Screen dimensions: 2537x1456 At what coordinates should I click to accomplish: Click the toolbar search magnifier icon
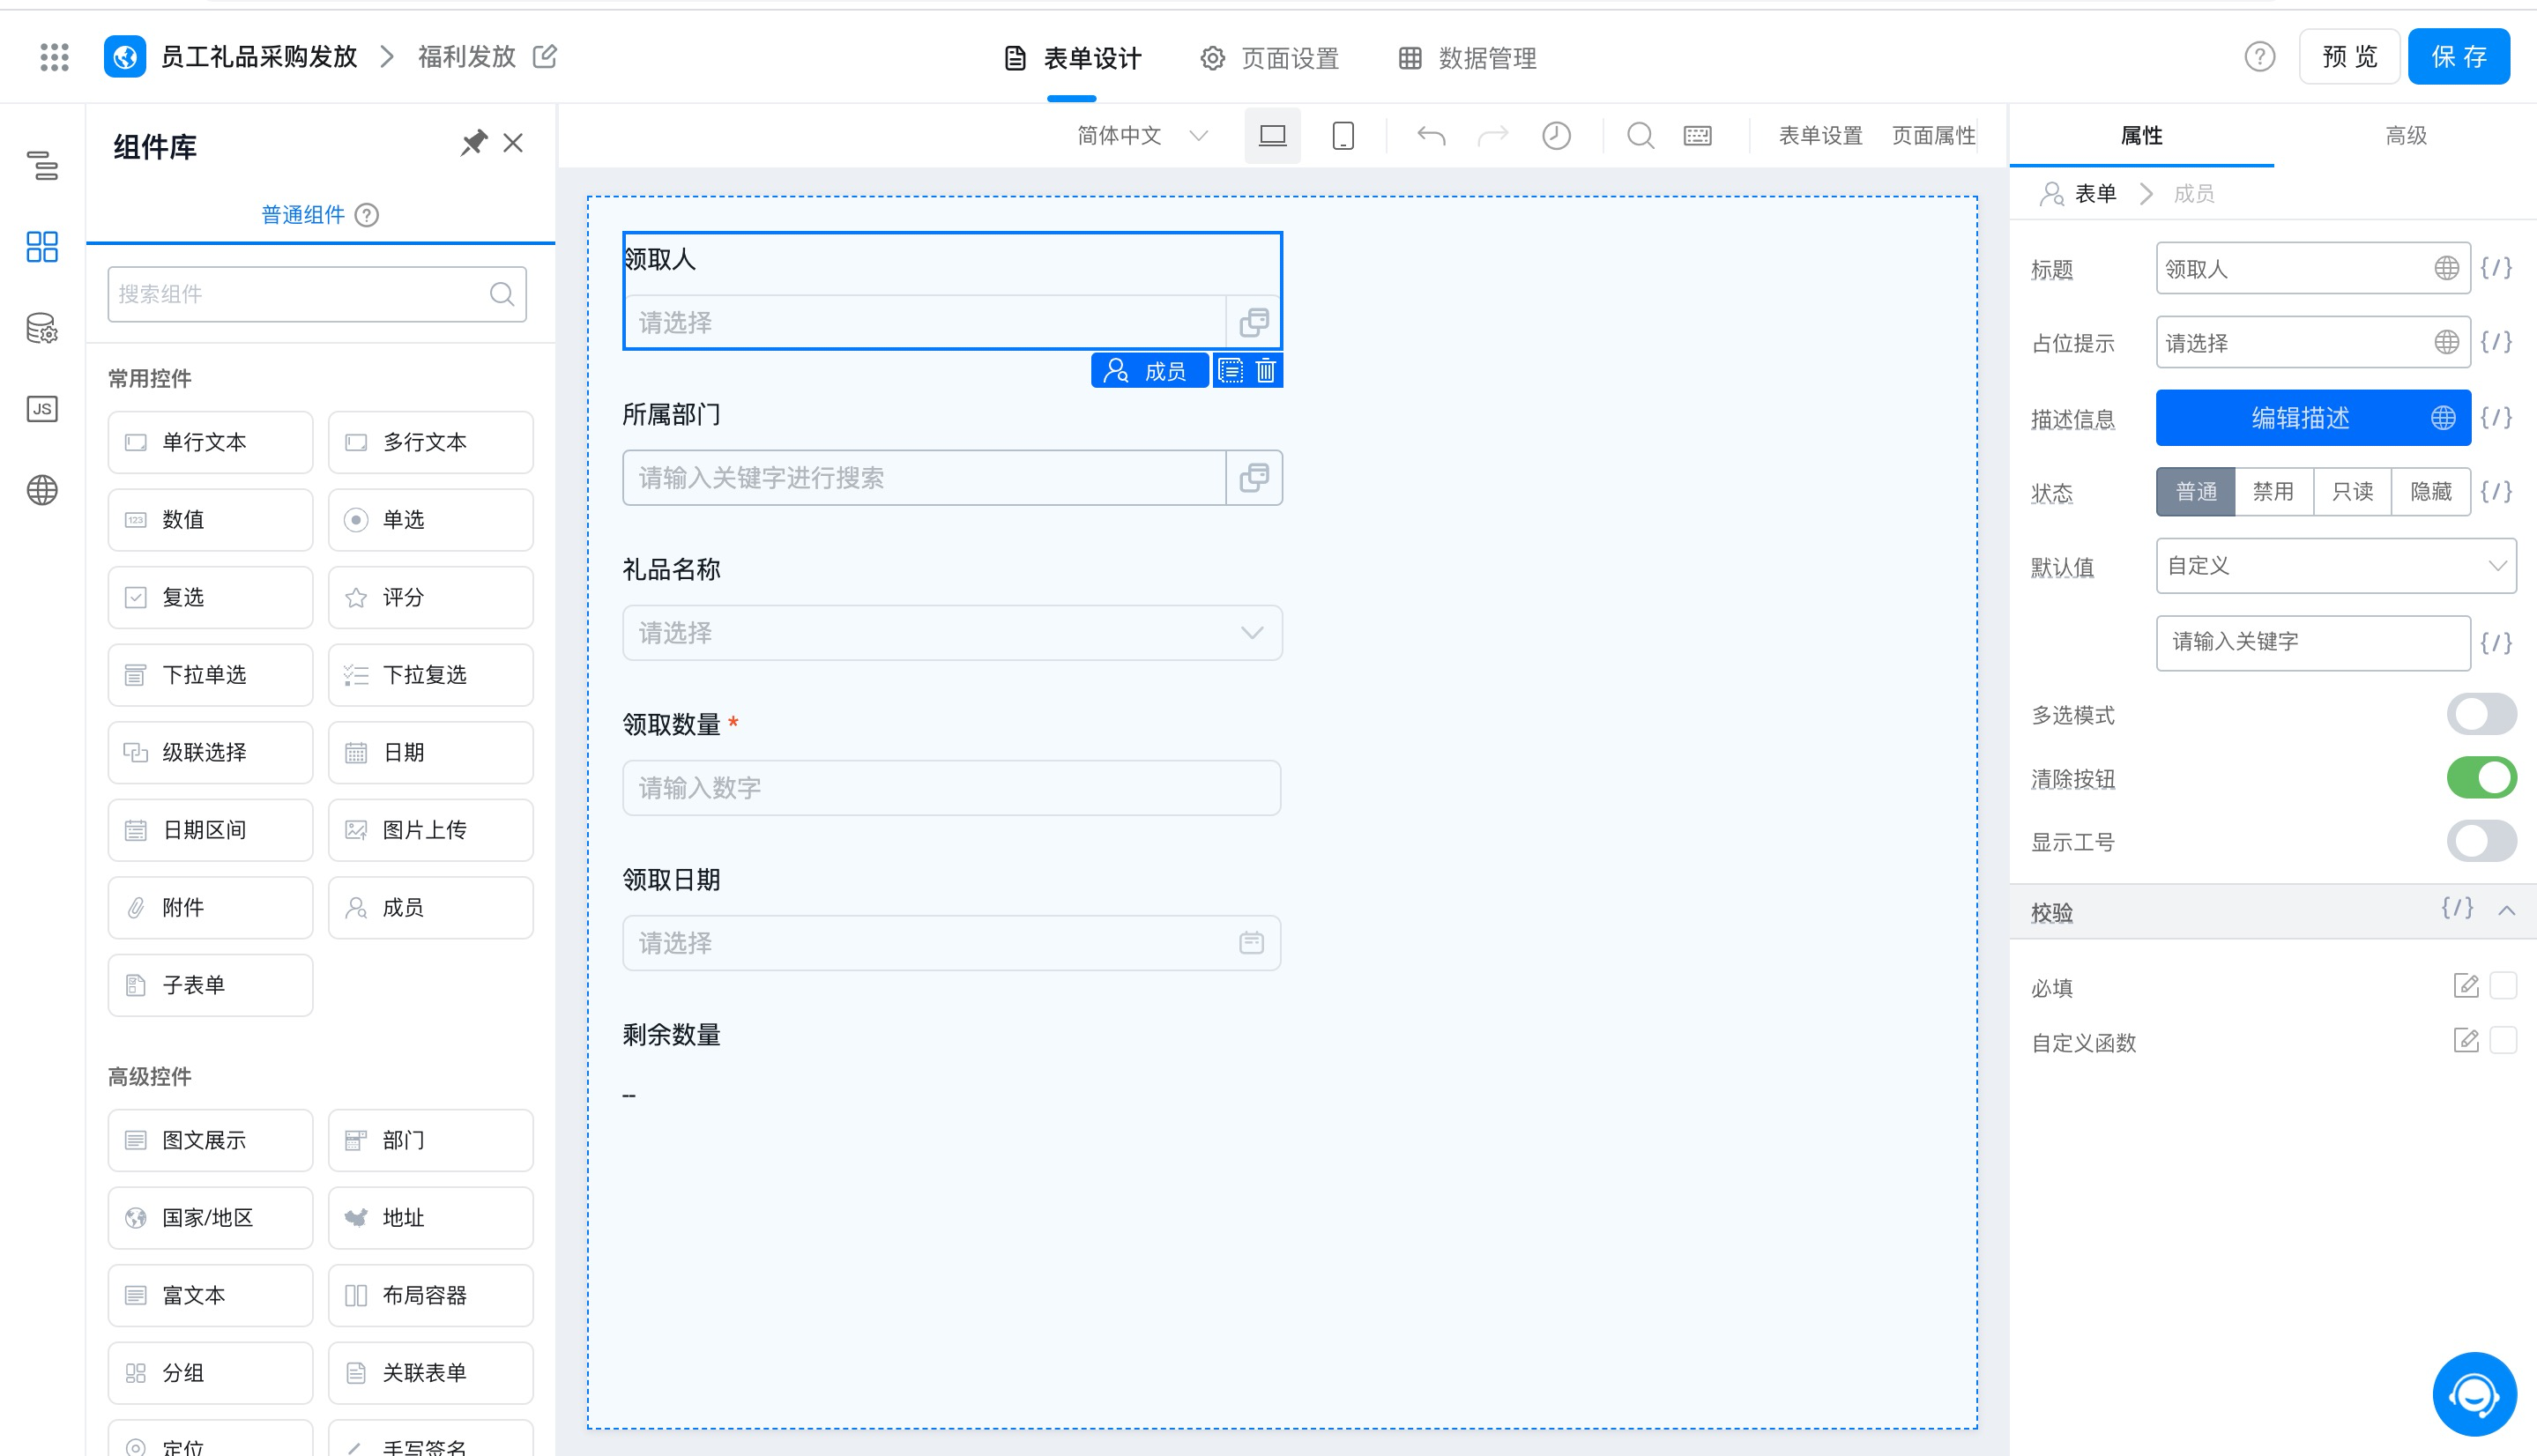pyautogui.click(x=1640, y=135)
